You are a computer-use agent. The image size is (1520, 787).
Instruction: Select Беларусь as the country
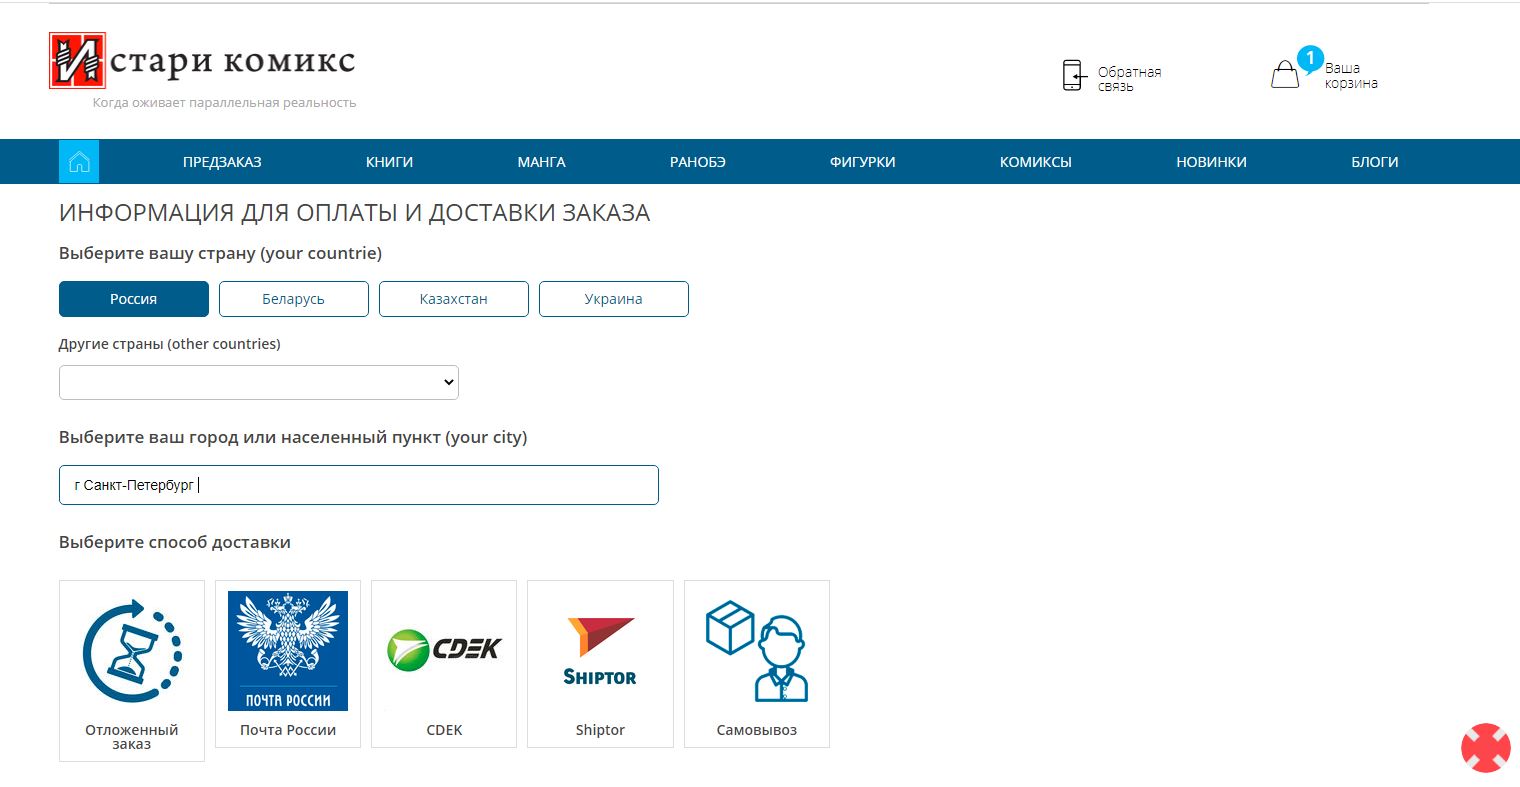point(294,299)
